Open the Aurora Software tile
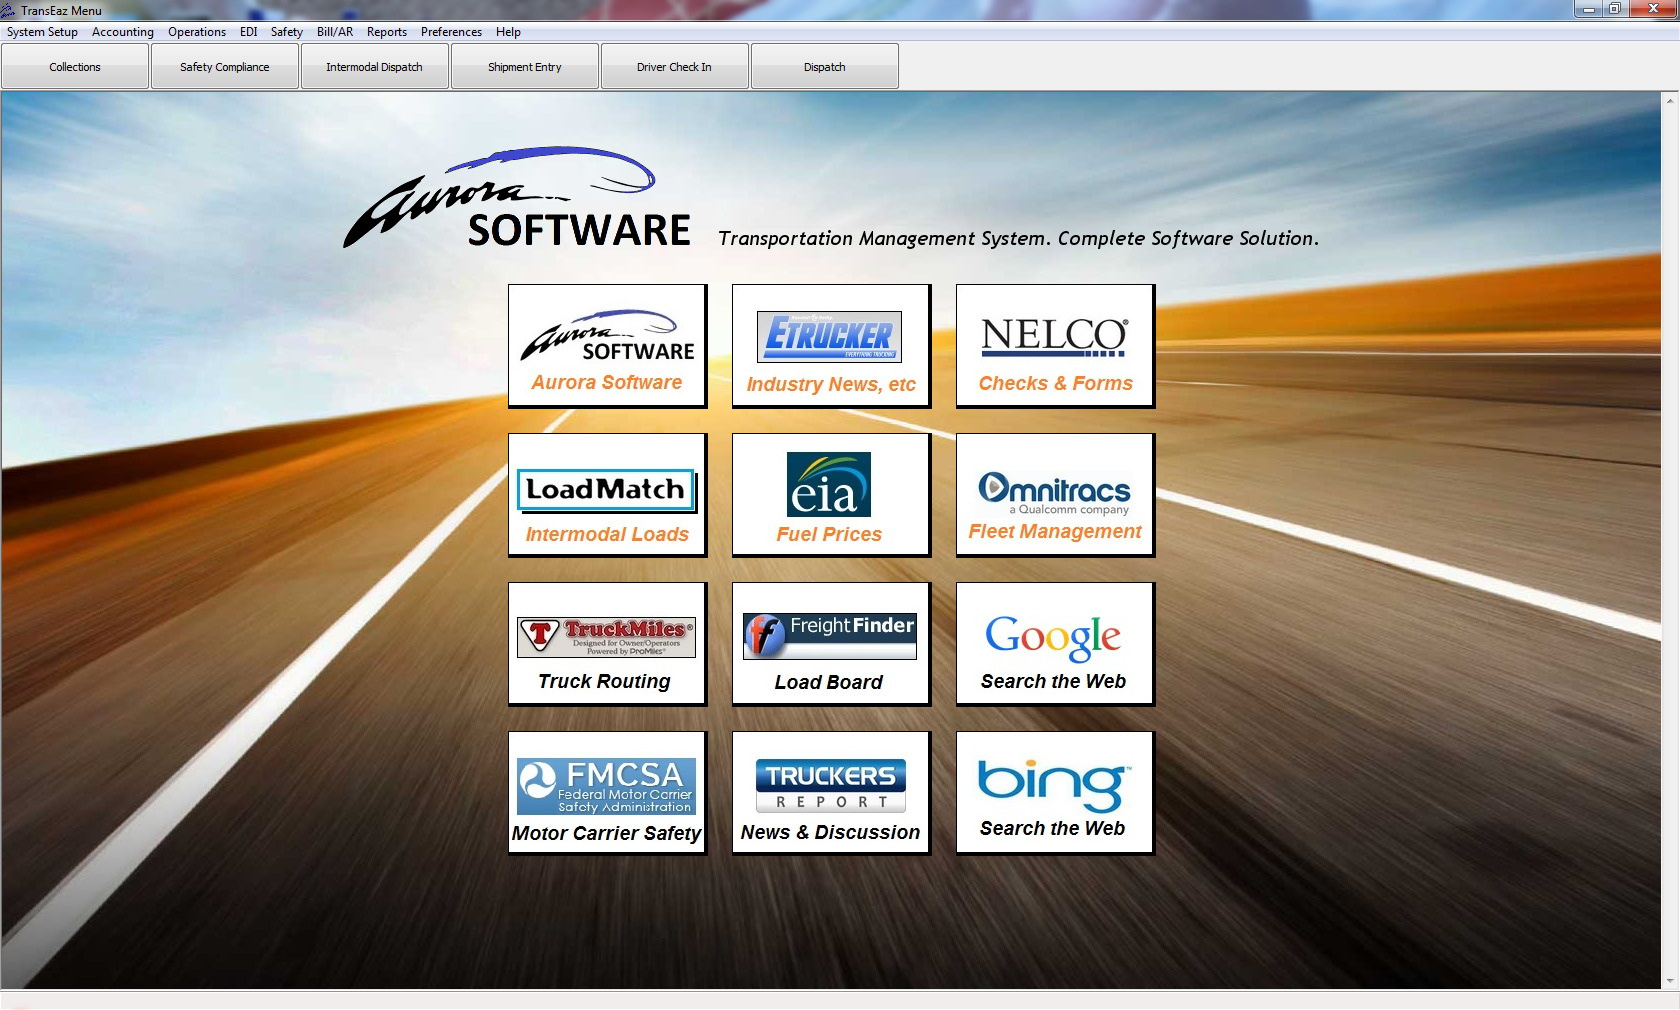 click(x=607, y=346)
